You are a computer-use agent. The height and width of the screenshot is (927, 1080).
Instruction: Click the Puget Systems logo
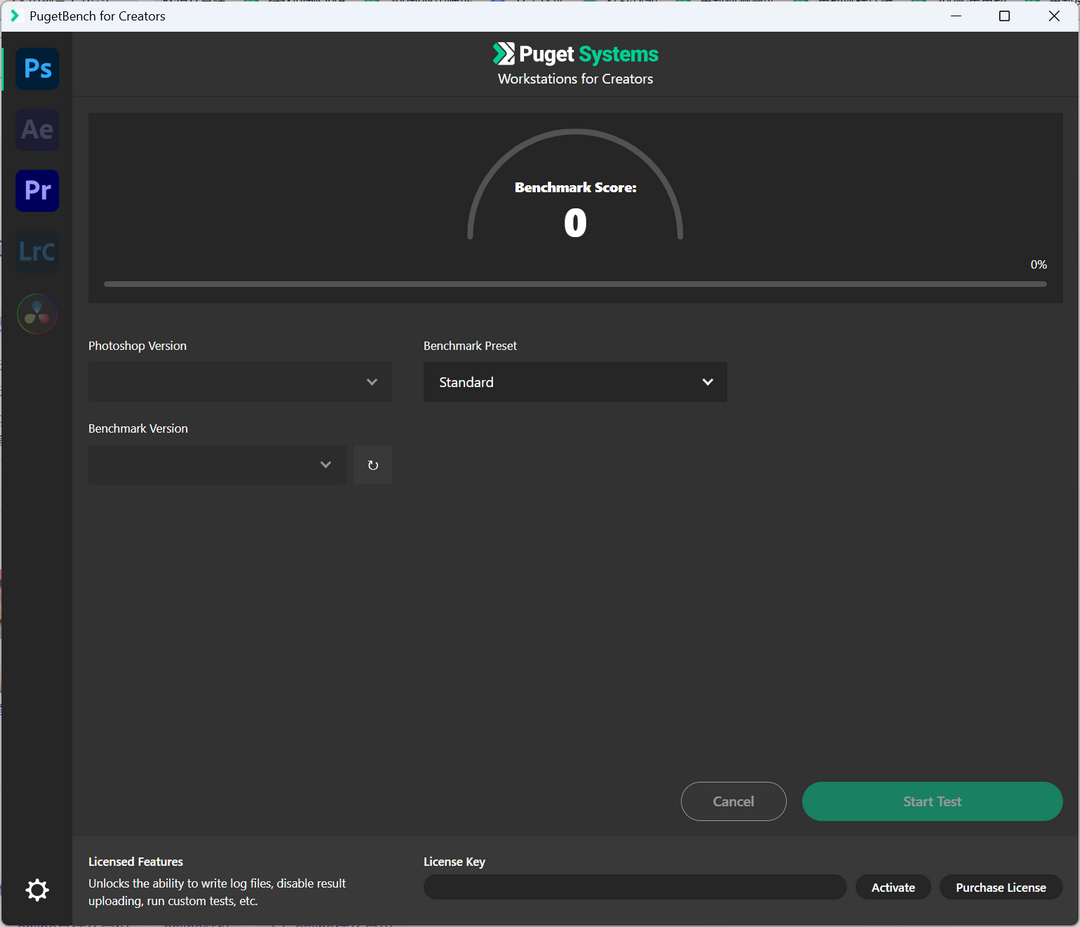click(x=575, y=54)
